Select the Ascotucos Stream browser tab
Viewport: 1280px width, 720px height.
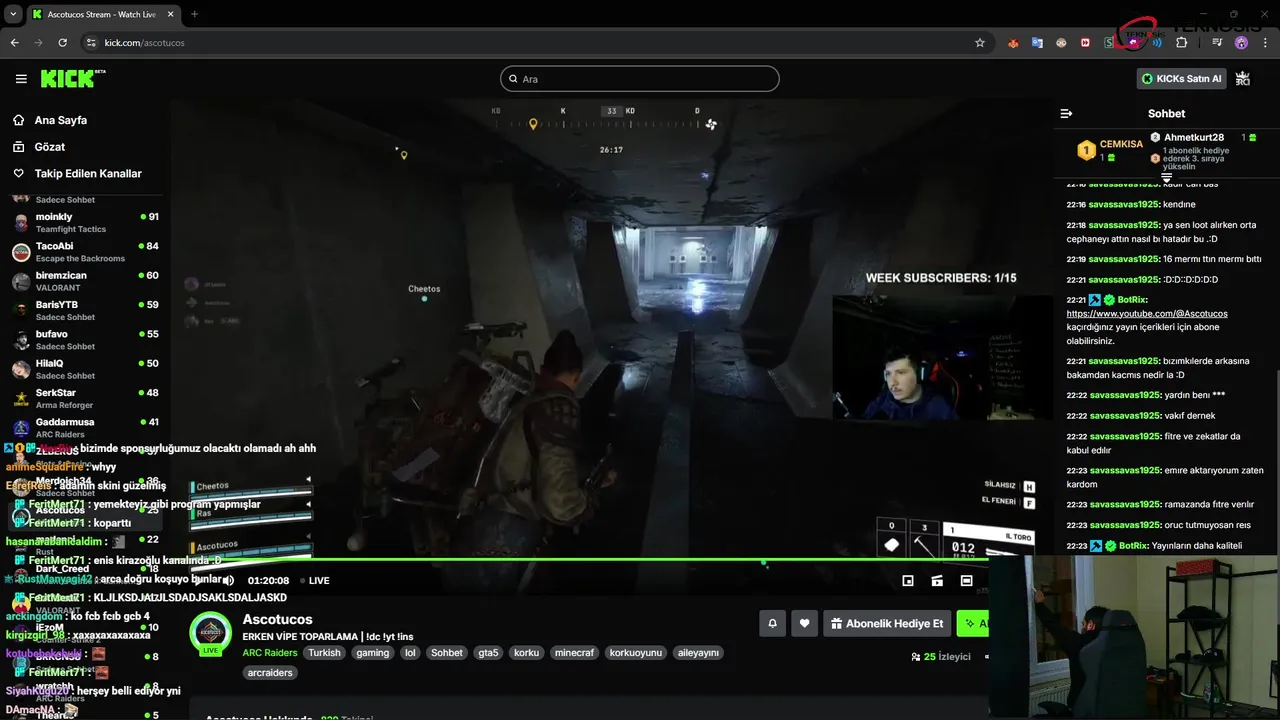click(103, 14)
